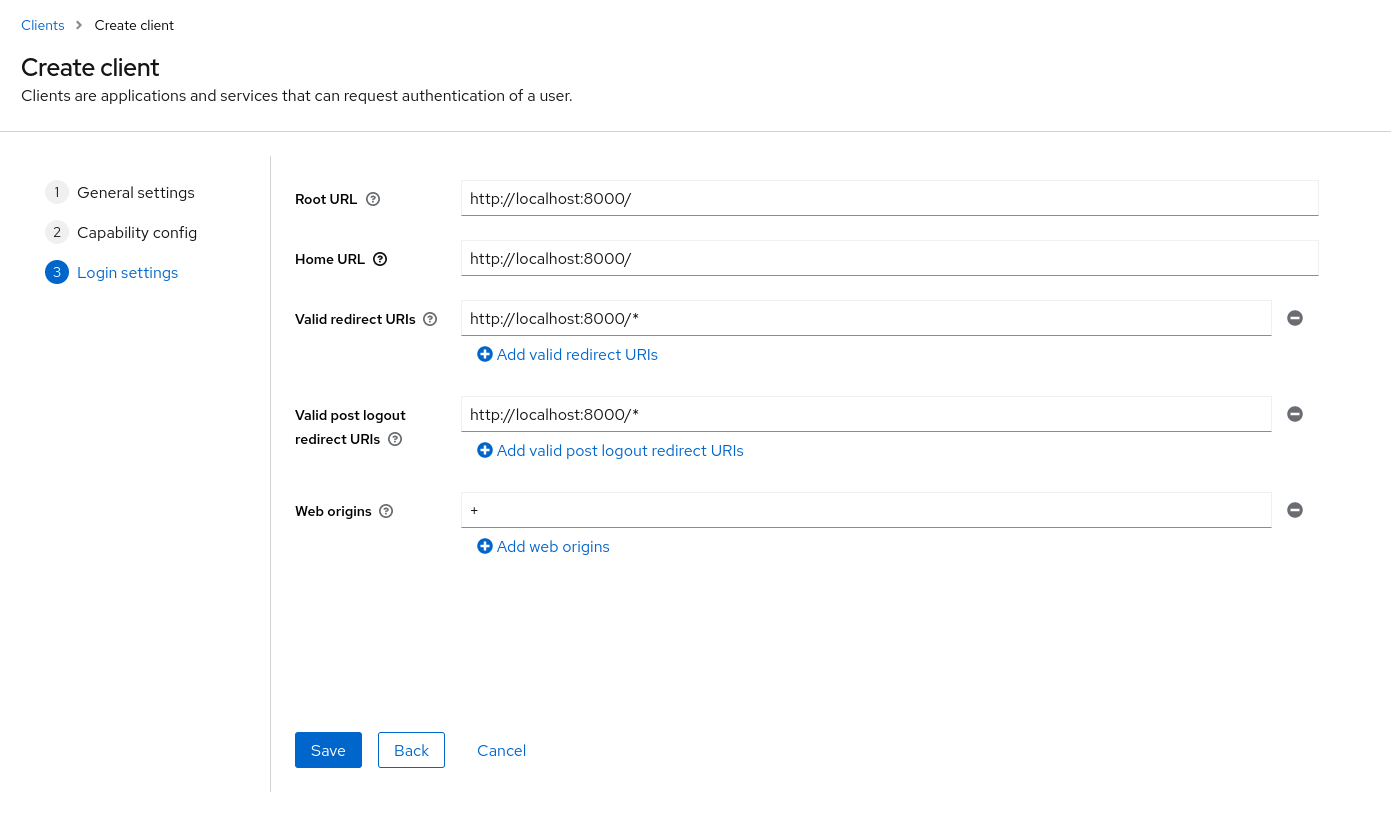Add another valid redirect URI

567,354
